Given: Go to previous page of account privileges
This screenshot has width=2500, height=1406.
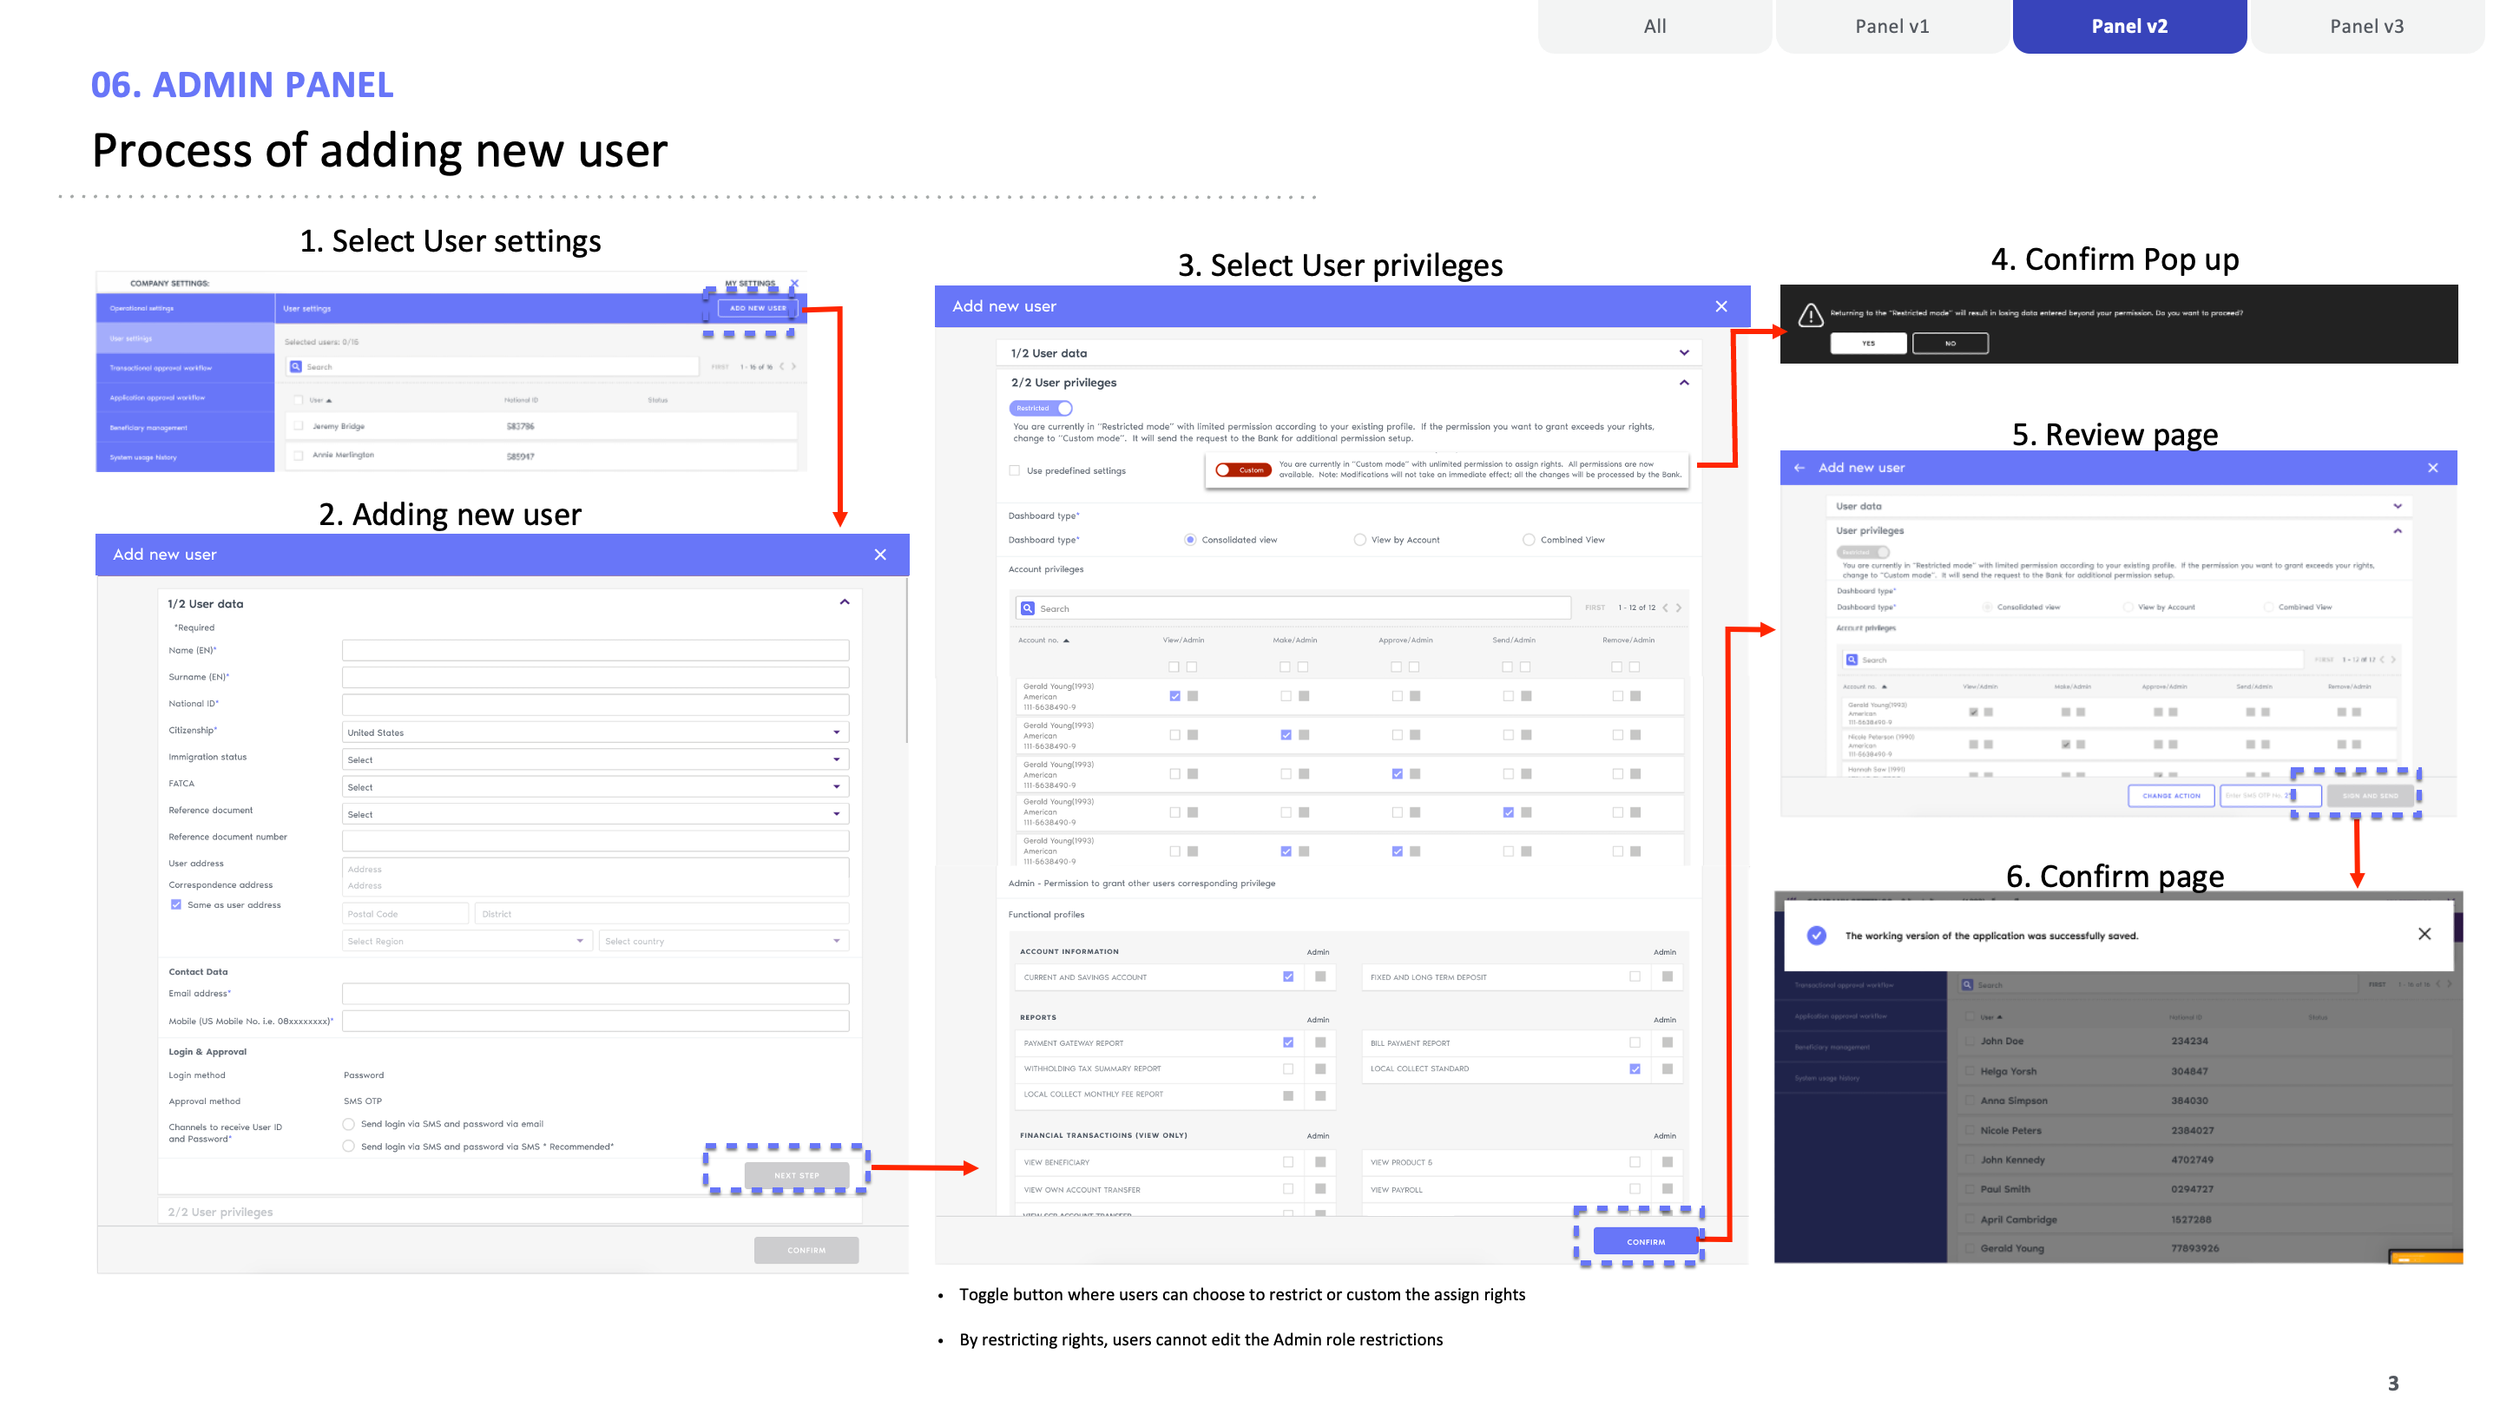Looking at the screenshot, I should tap(1665, 608).
